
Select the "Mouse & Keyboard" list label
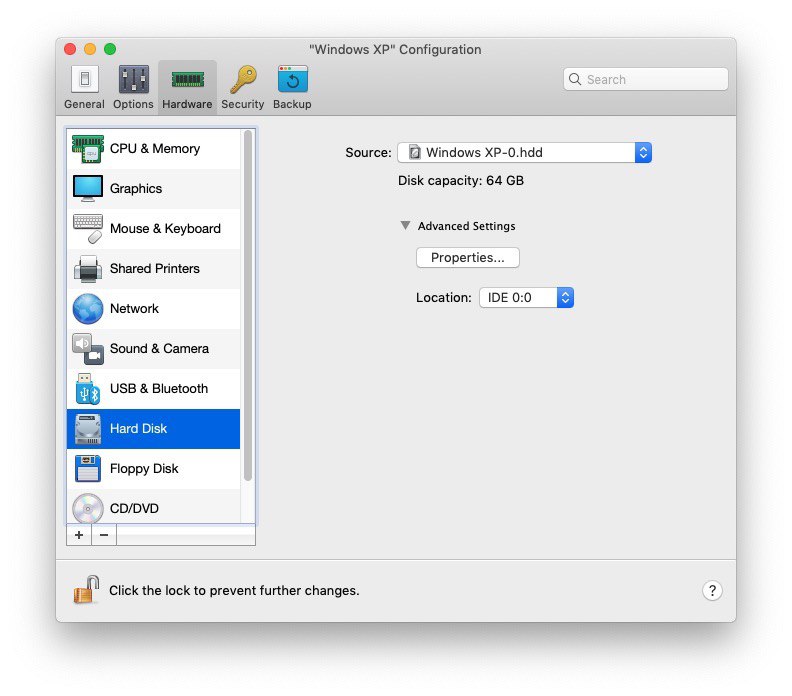[165, 228]
